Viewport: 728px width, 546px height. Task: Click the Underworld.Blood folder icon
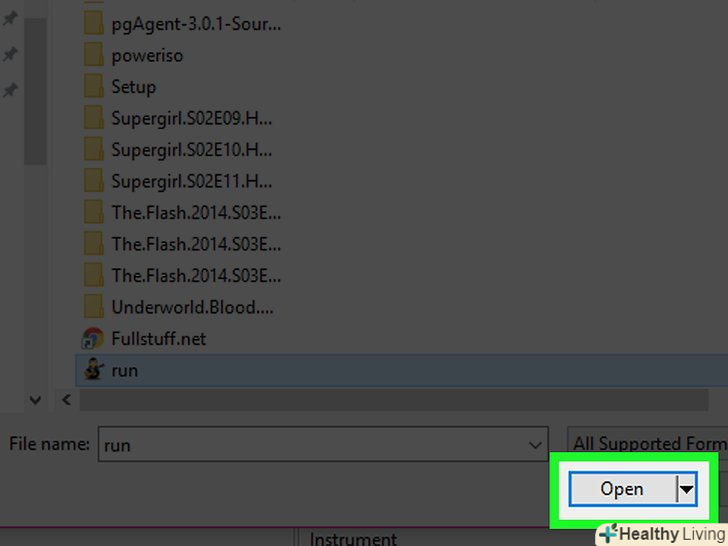tap(94, 307)
